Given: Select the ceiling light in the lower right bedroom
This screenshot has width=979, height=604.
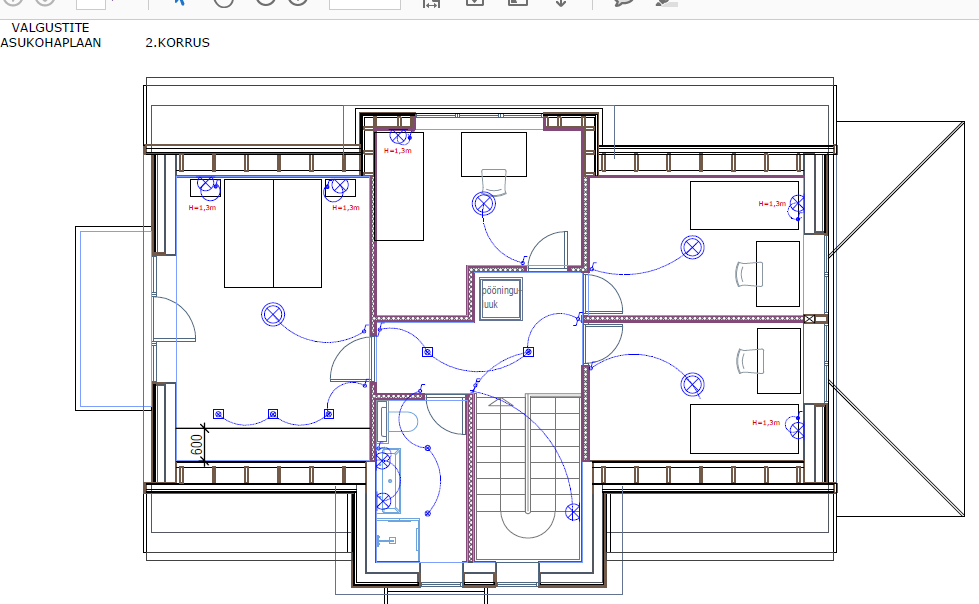Looking at the screenshot, I should [x=691, y=385].
